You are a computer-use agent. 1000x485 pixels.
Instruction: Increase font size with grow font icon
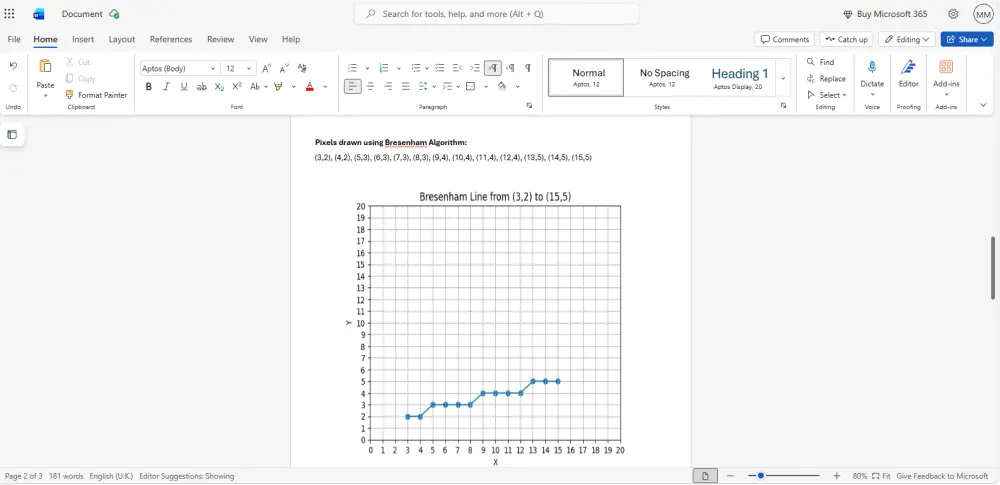(x=267, y=68)
